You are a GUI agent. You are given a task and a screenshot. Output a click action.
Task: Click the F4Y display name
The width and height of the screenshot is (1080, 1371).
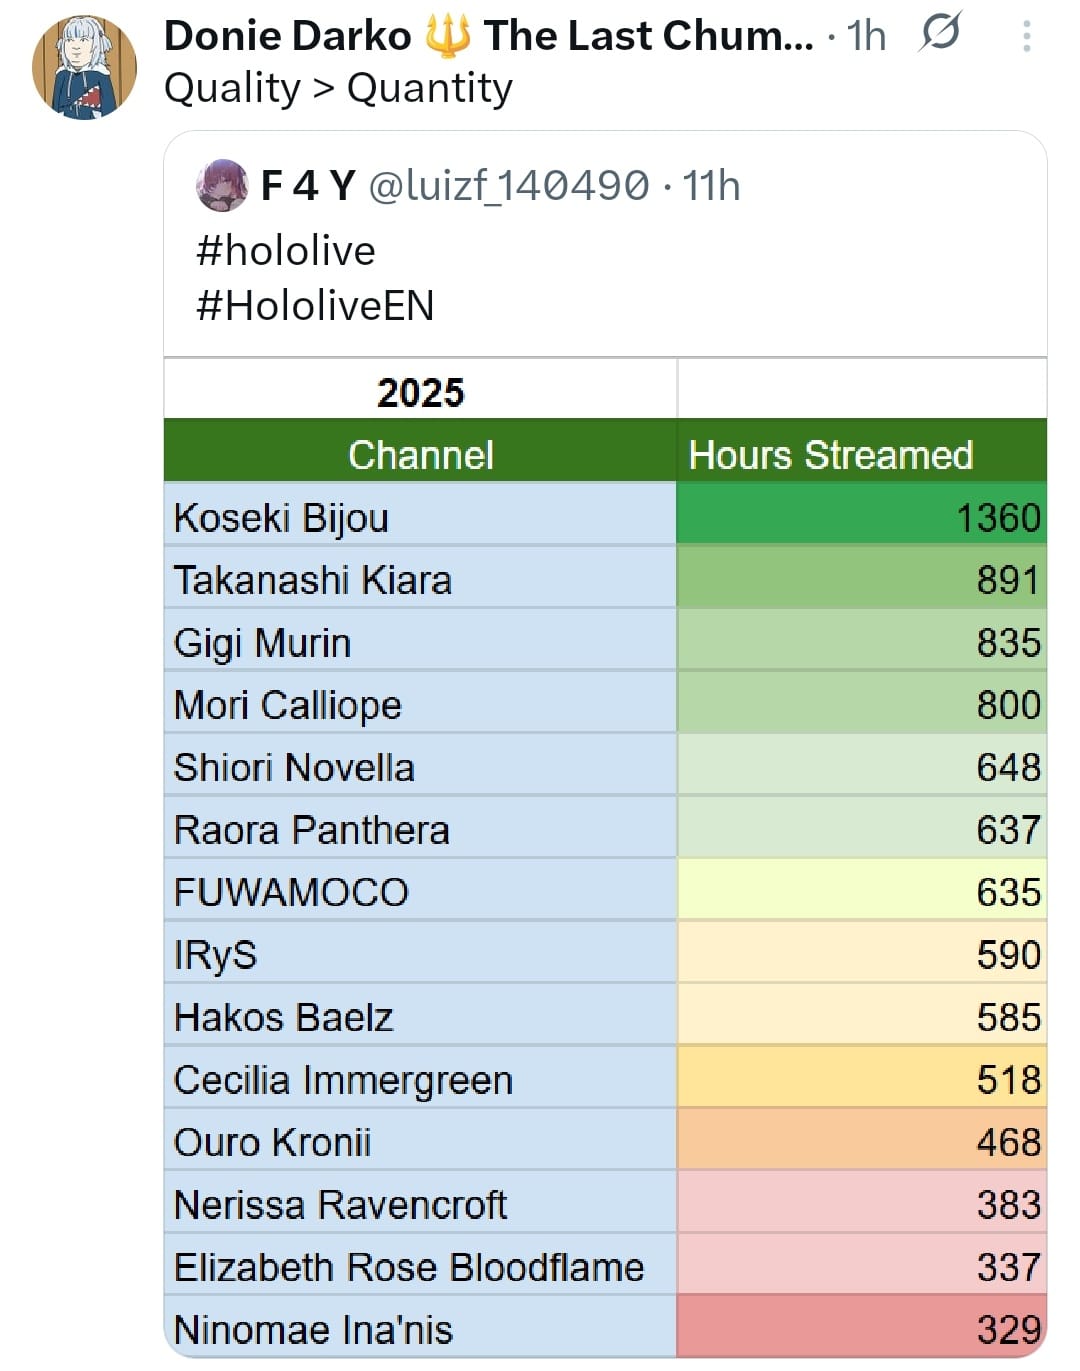308,186
